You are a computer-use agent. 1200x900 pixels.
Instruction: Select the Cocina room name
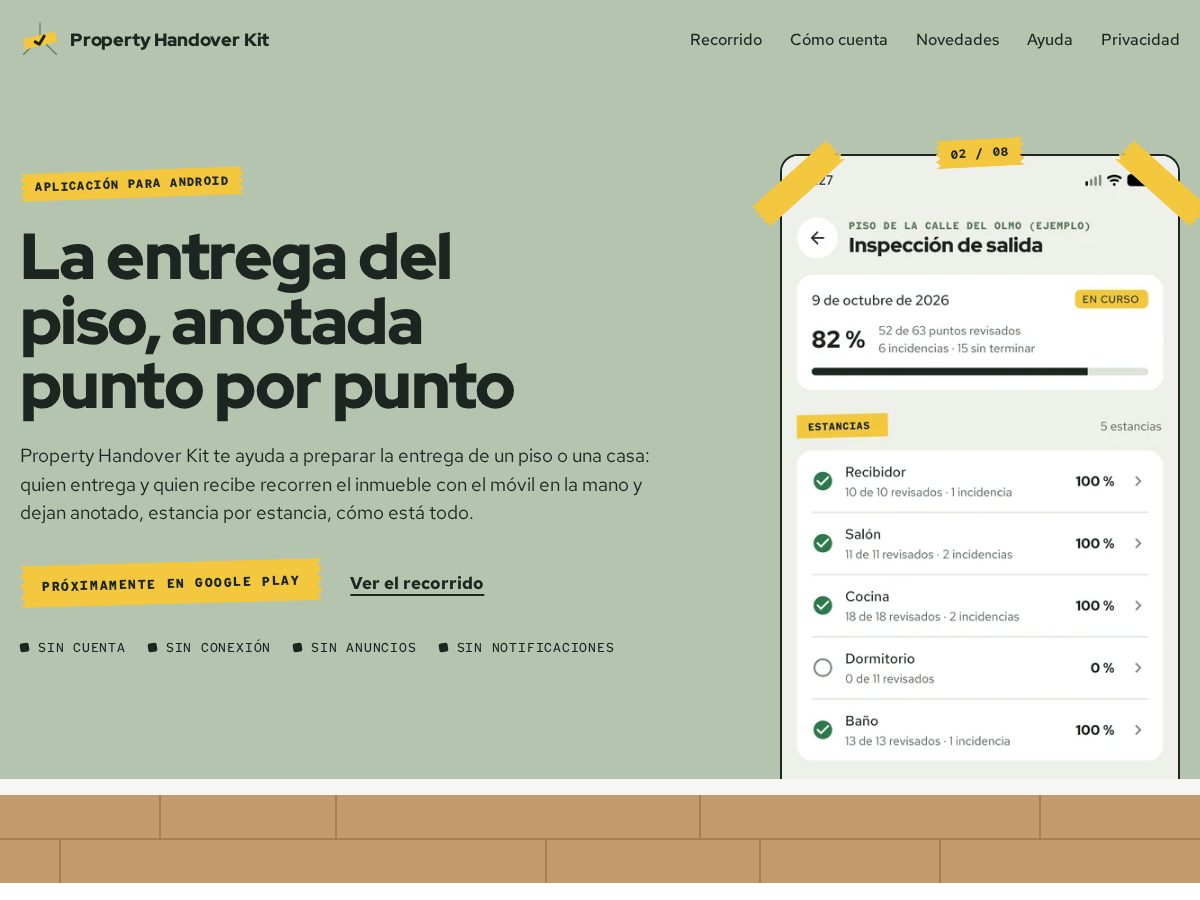coord(867,596)
